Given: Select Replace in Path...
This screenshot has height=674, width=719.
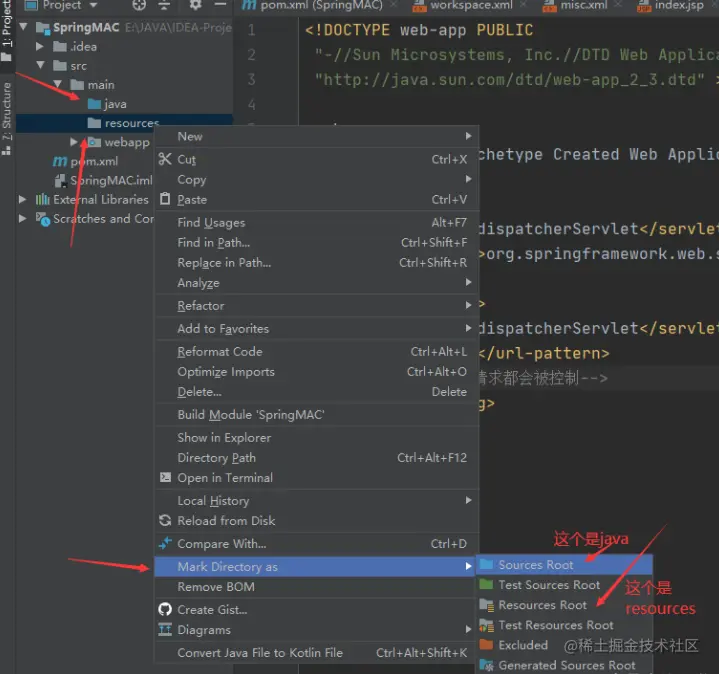Looking at the screenshot, I should coord(316,263).
